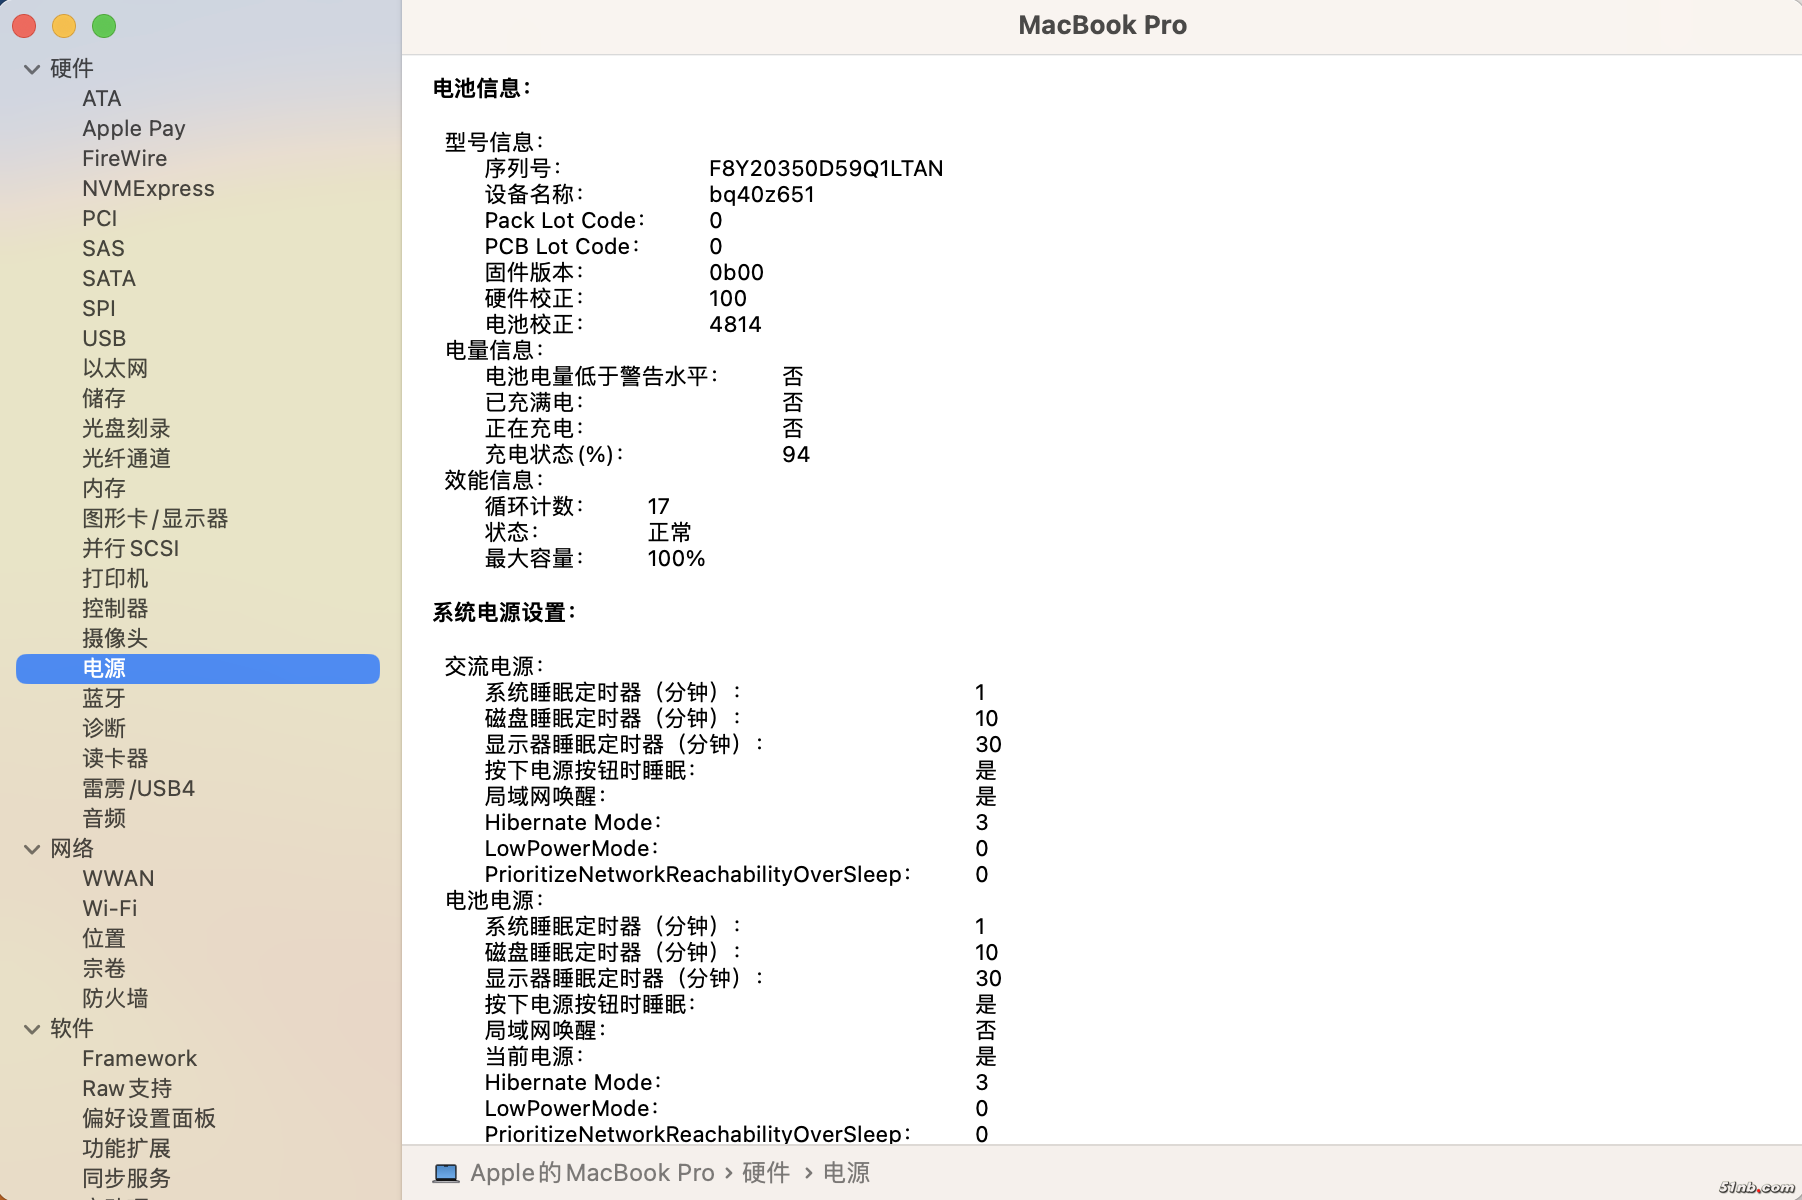Select 图形卡/显示器 in sidebar

(155, 519)
